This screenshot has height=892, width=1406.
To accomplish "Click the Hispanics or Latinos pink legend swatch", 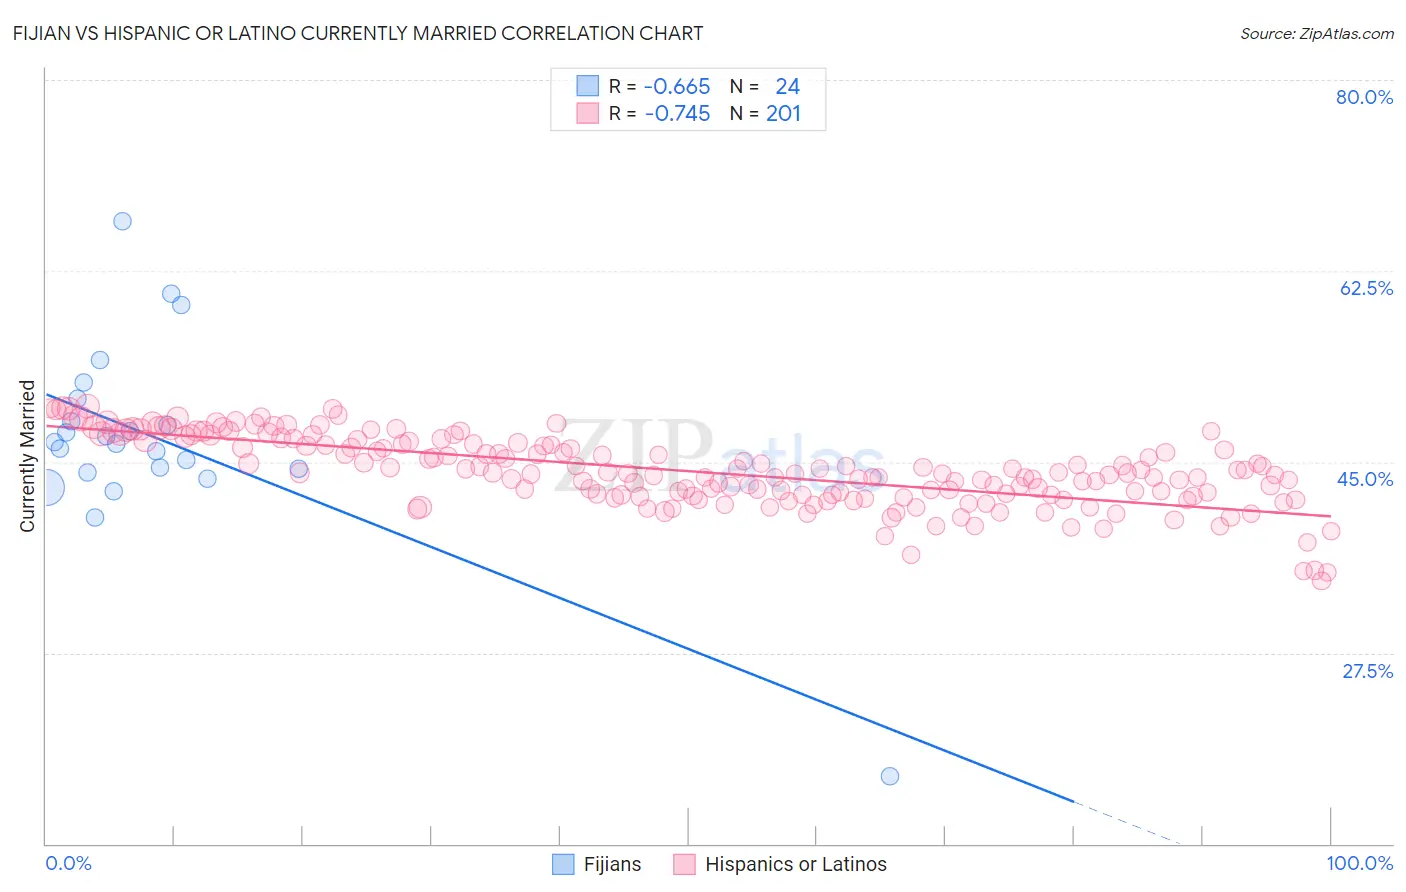I will 684,864.
